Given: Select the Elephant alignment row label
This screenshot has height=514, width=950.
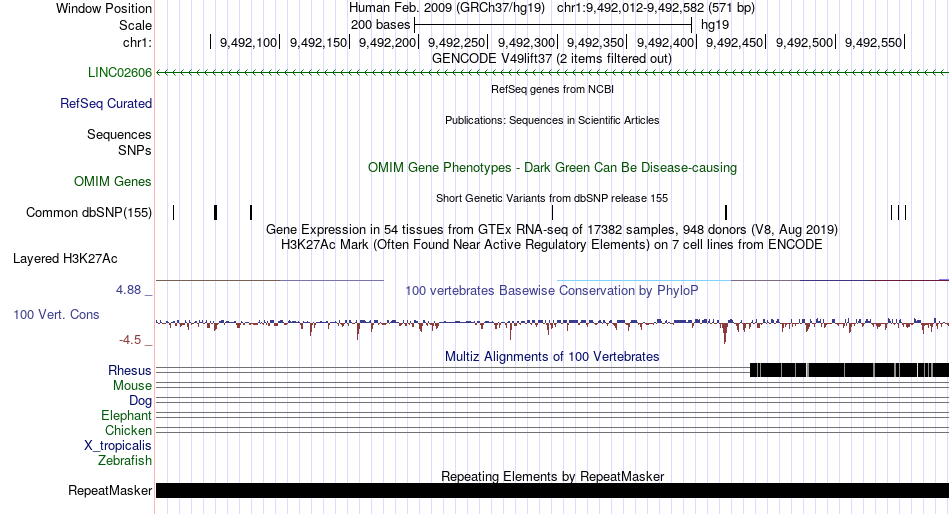Looking at the screenshot, I should 126,416.
